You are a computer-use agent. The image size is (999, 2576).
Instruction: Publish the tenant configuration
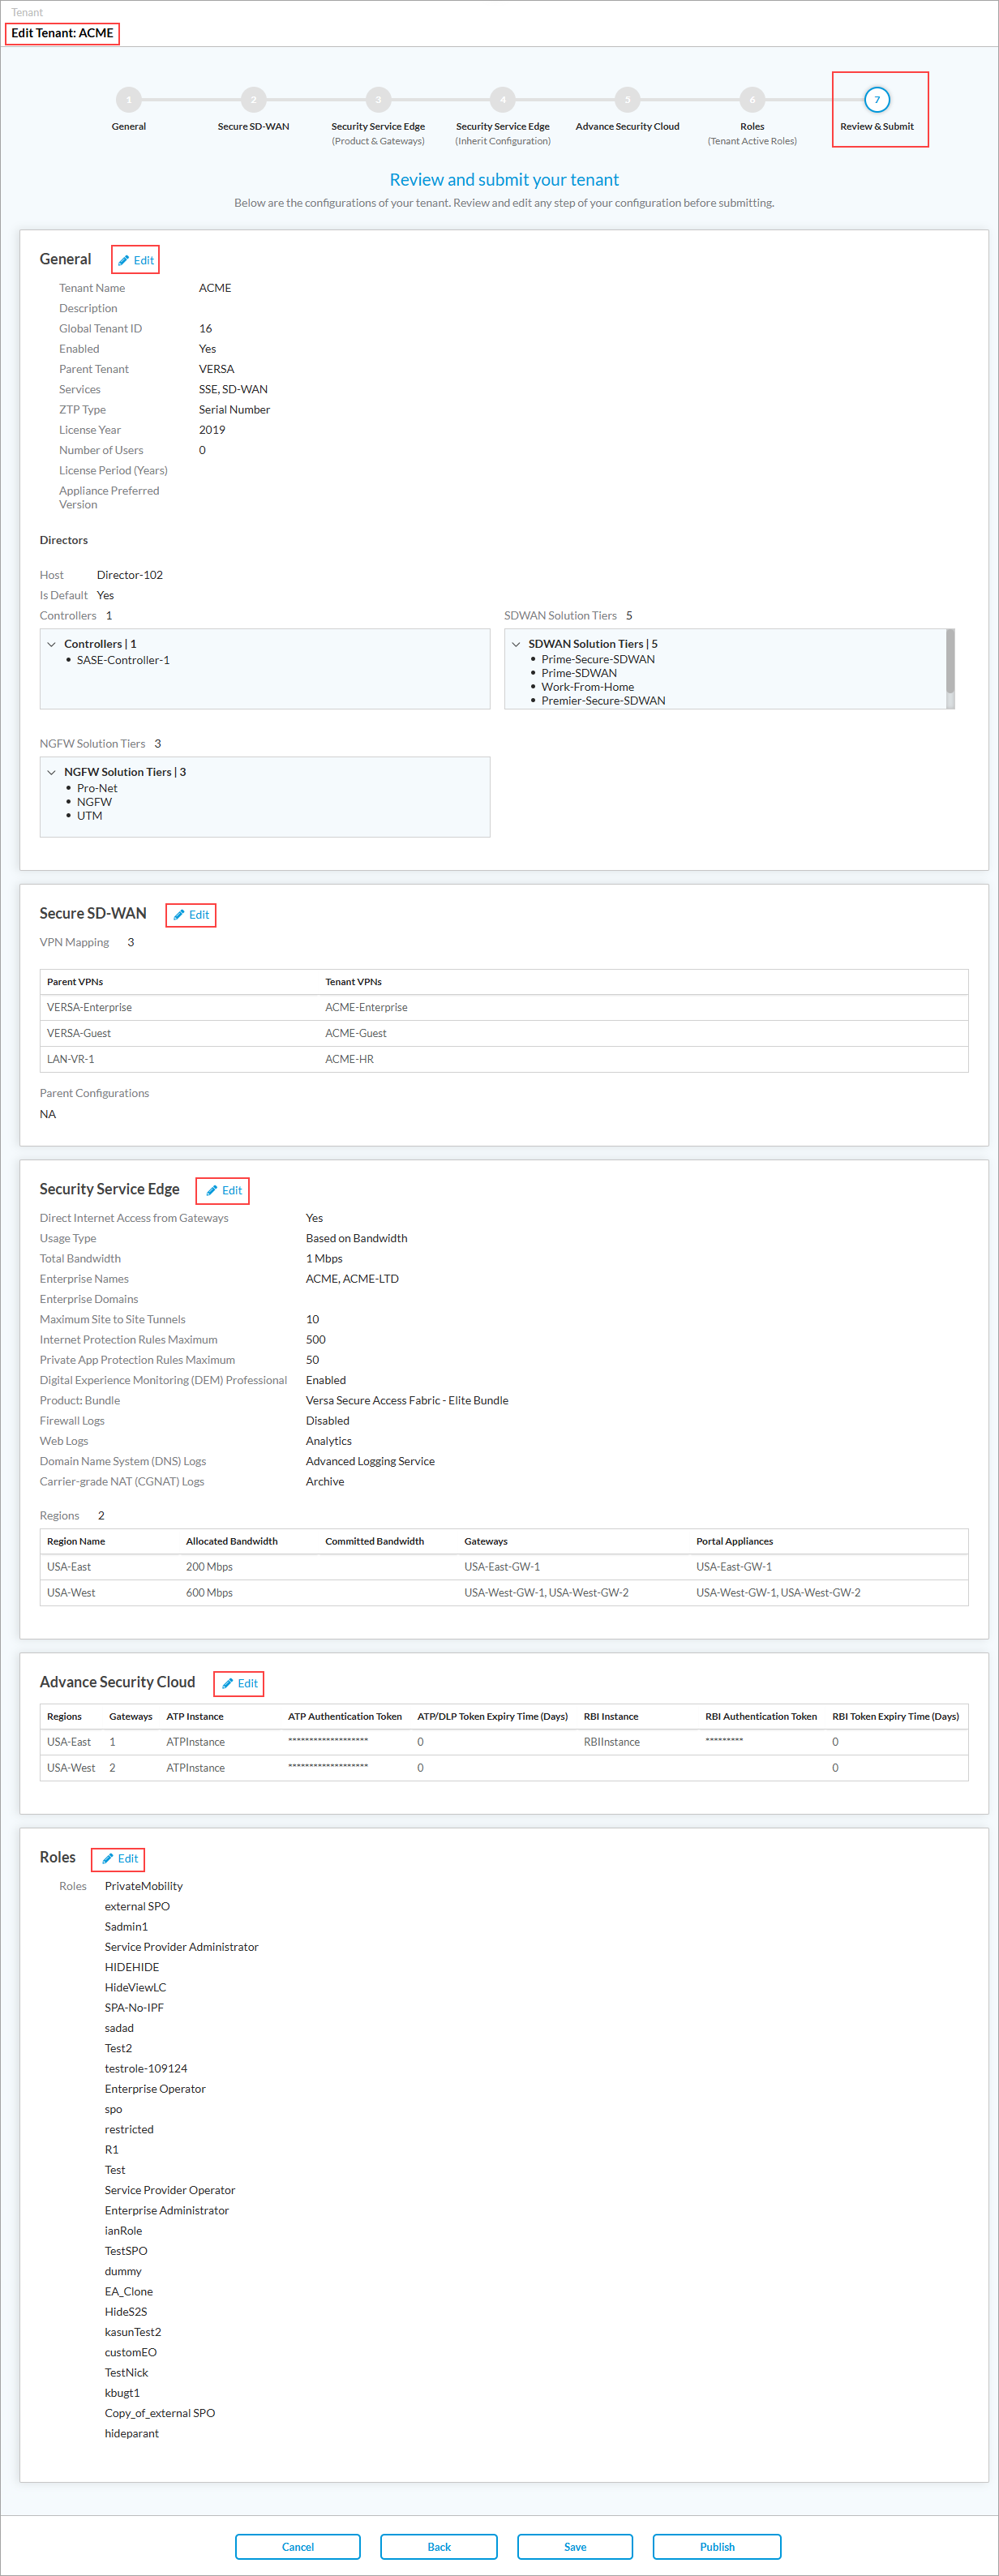pyautogui.click(x=717, y=2547)
